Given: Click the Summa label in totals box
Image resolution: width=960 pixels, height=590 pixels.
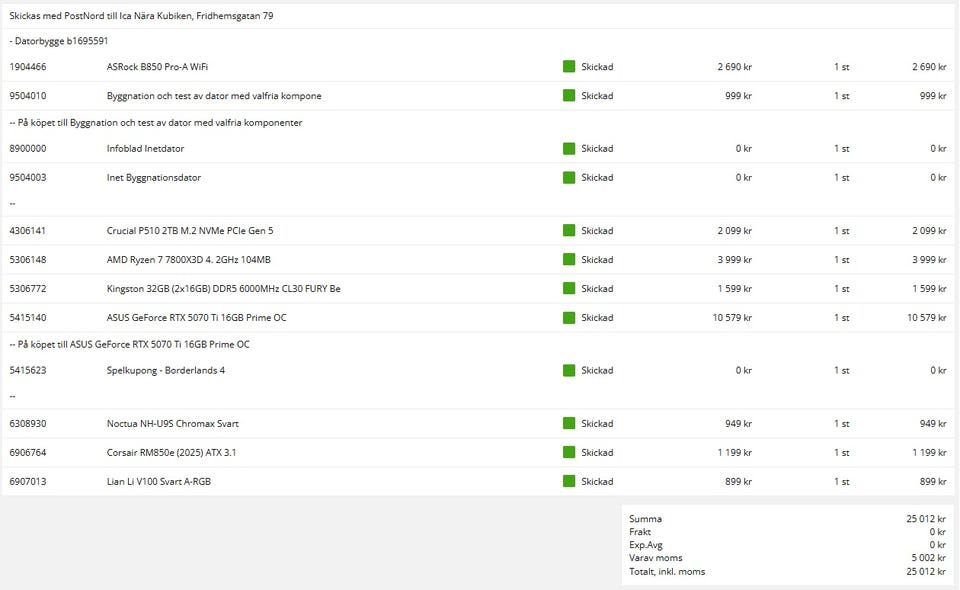Looking at the screenshot, I should pyautogui.click(x=645, y=519).
